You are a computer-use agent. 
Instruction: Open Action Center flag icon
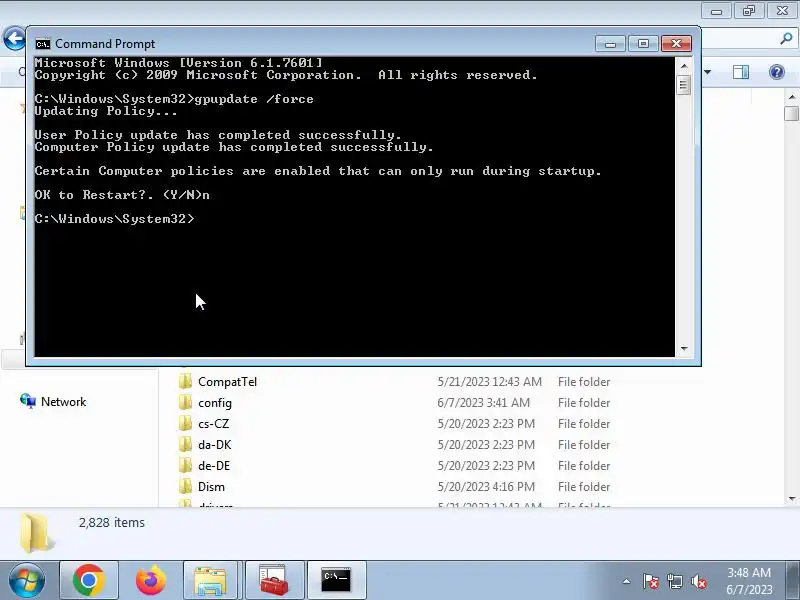(651, 581)
